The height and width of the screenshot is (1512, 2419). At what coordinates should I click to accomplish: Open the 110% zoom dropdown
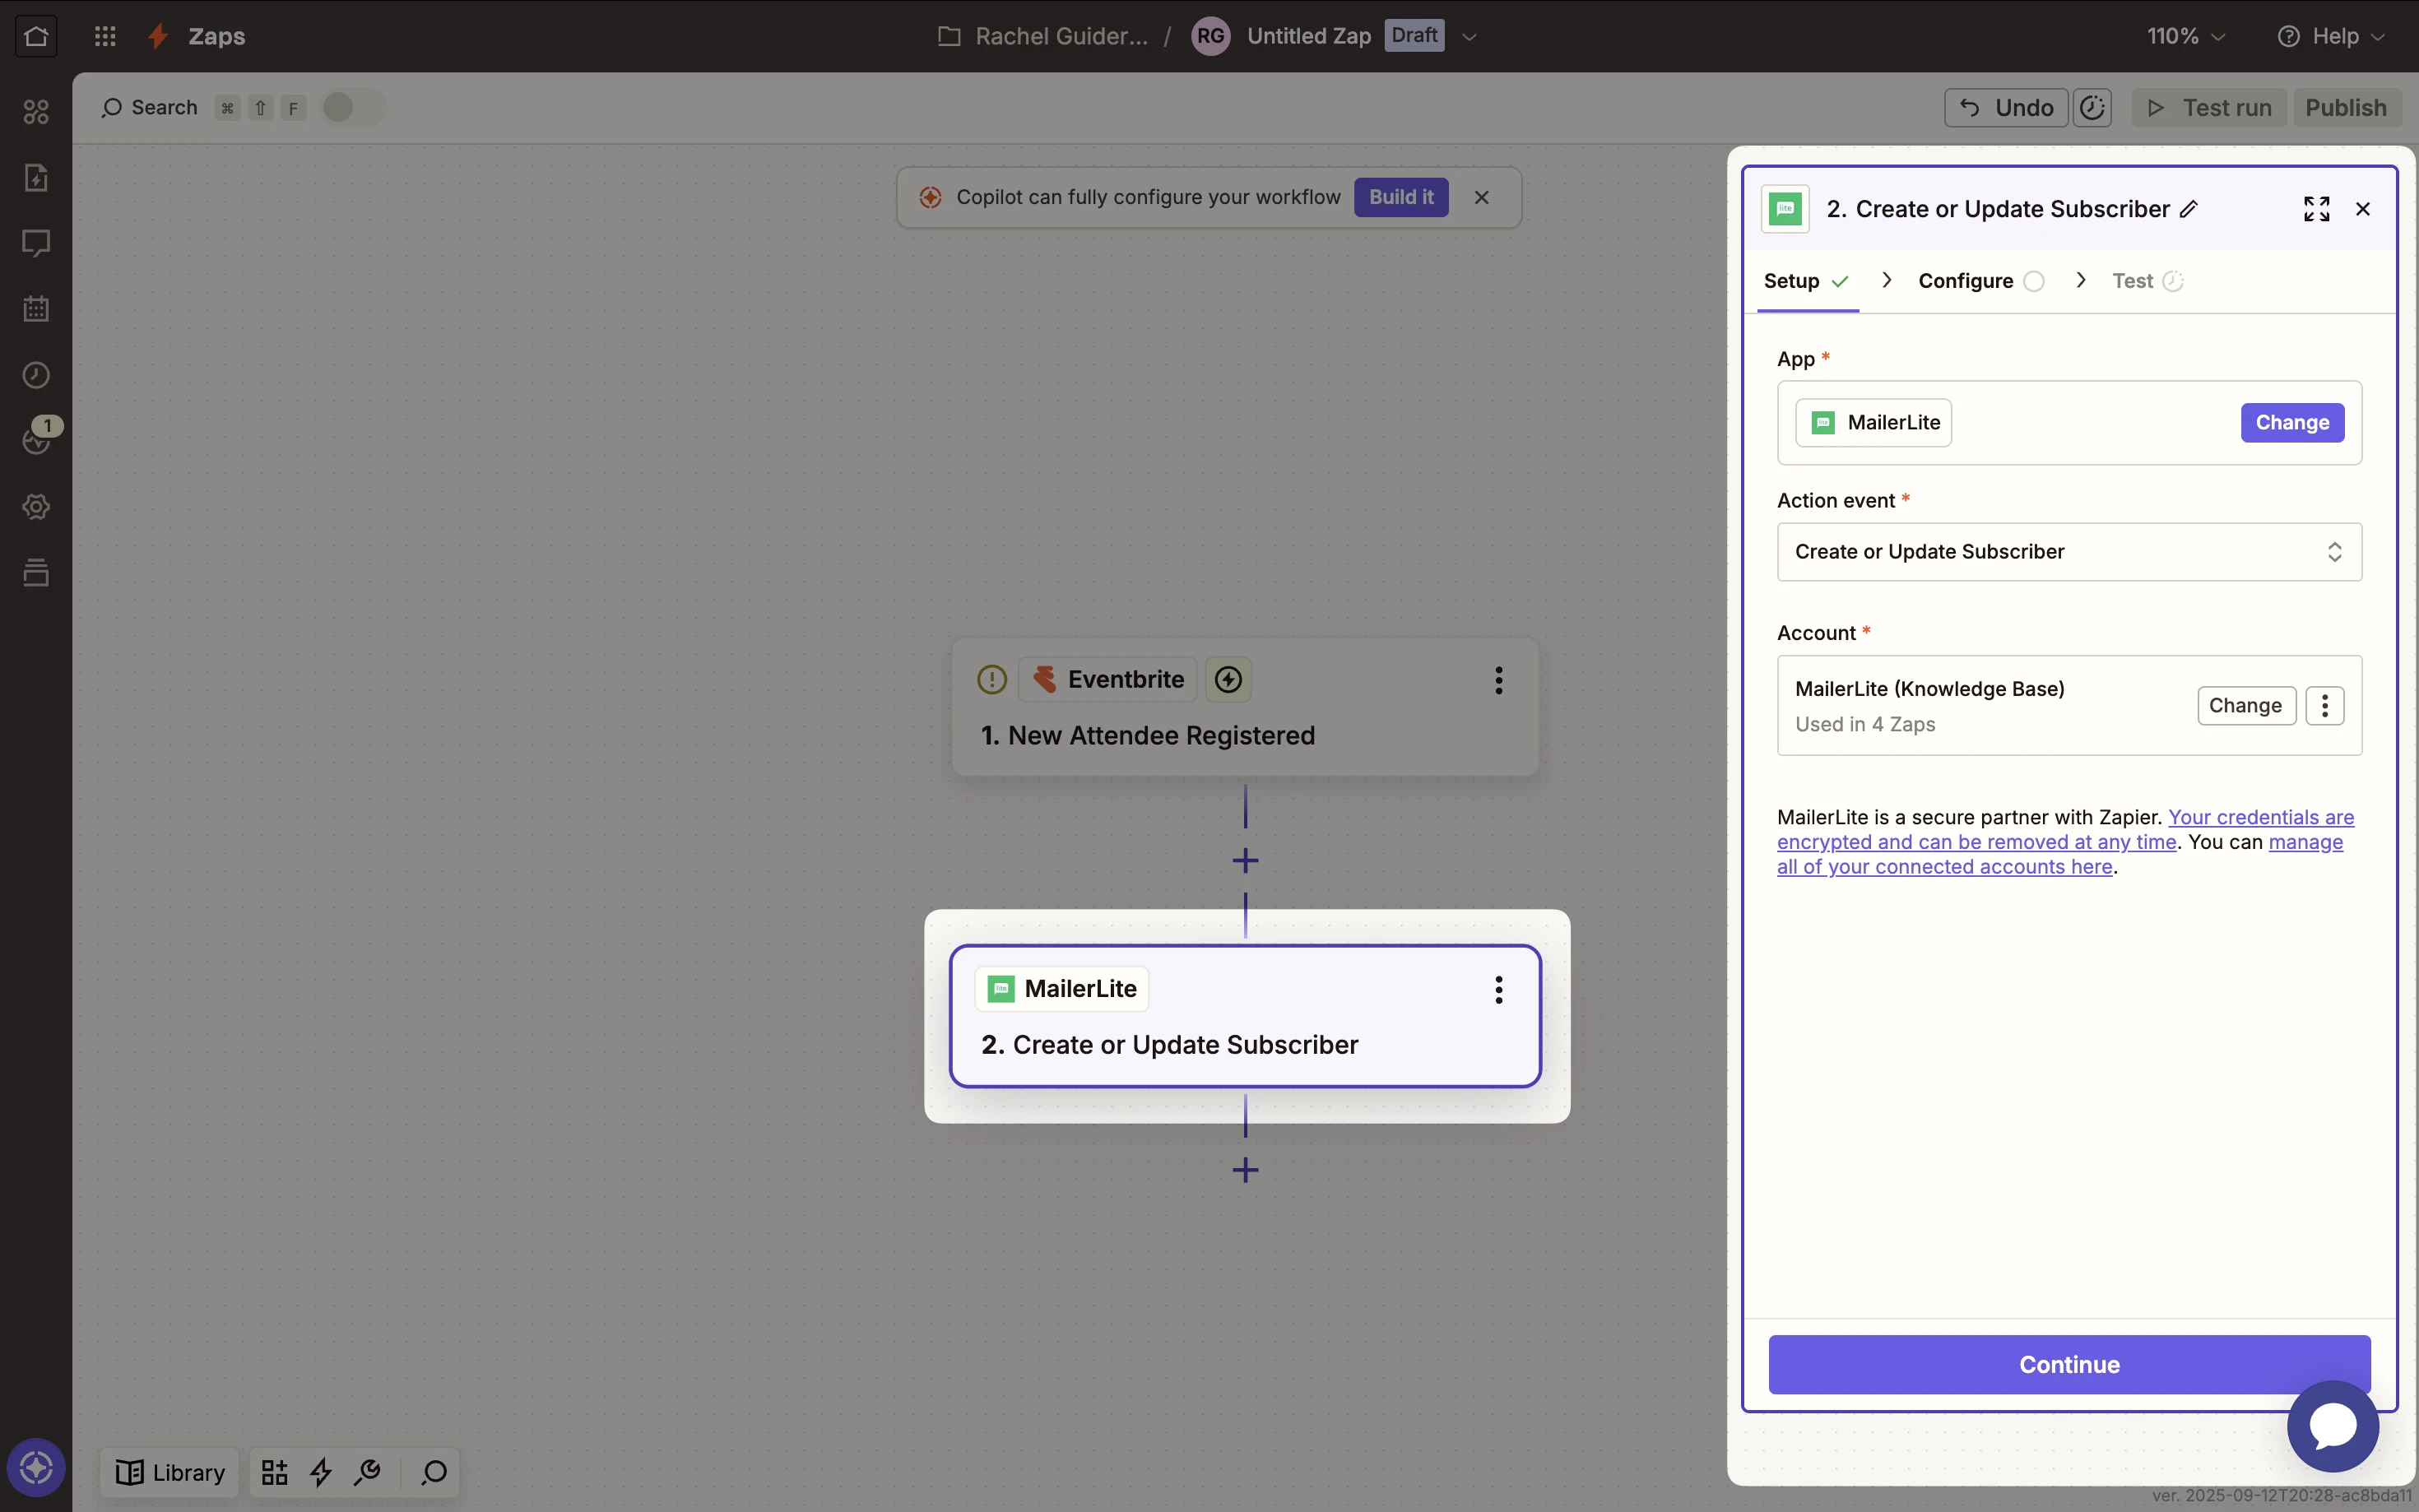click(x=2185, y=36)
